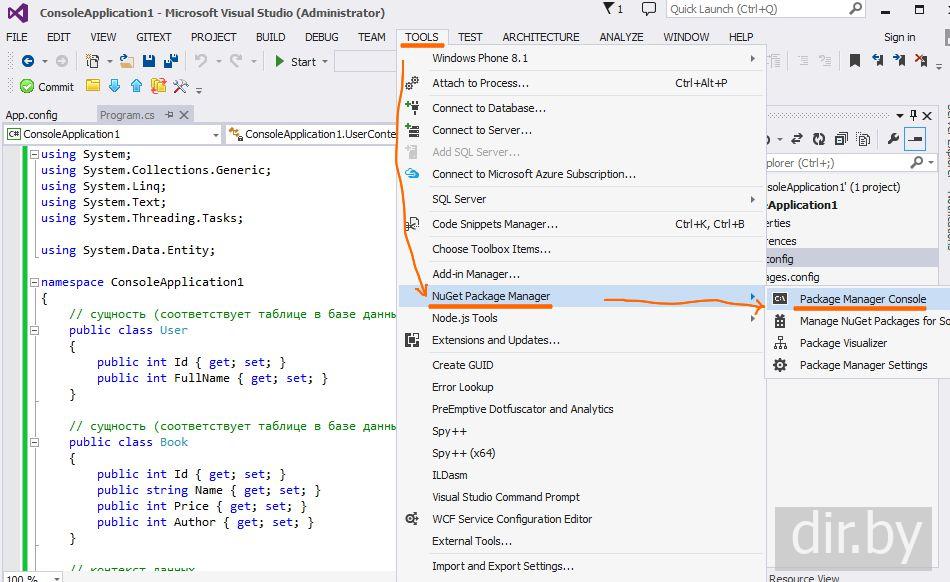Image resolution: width=950 pixels, height=582 pixels.
Task: Select Package Manager Console menu entry
Action: (862, 299)
